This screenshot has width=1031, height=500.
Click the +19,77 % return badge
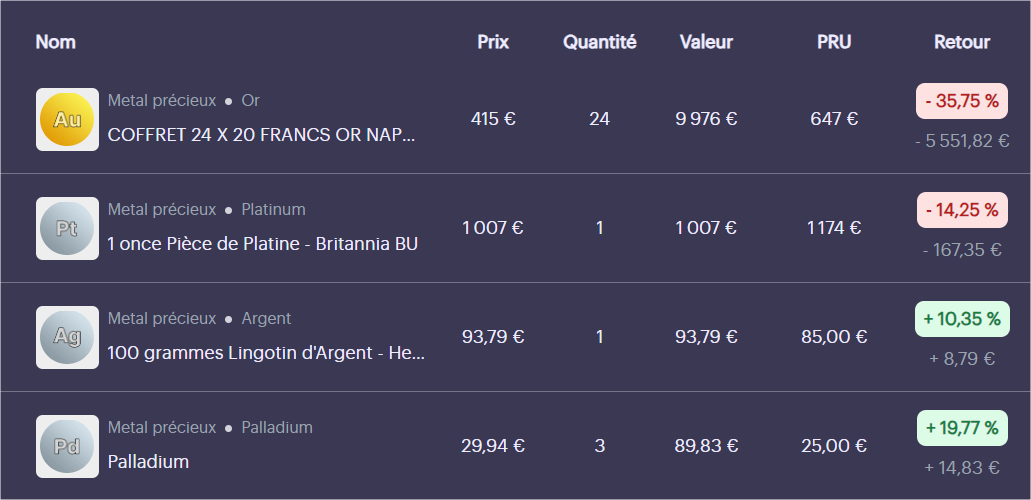tap(962, 428)
